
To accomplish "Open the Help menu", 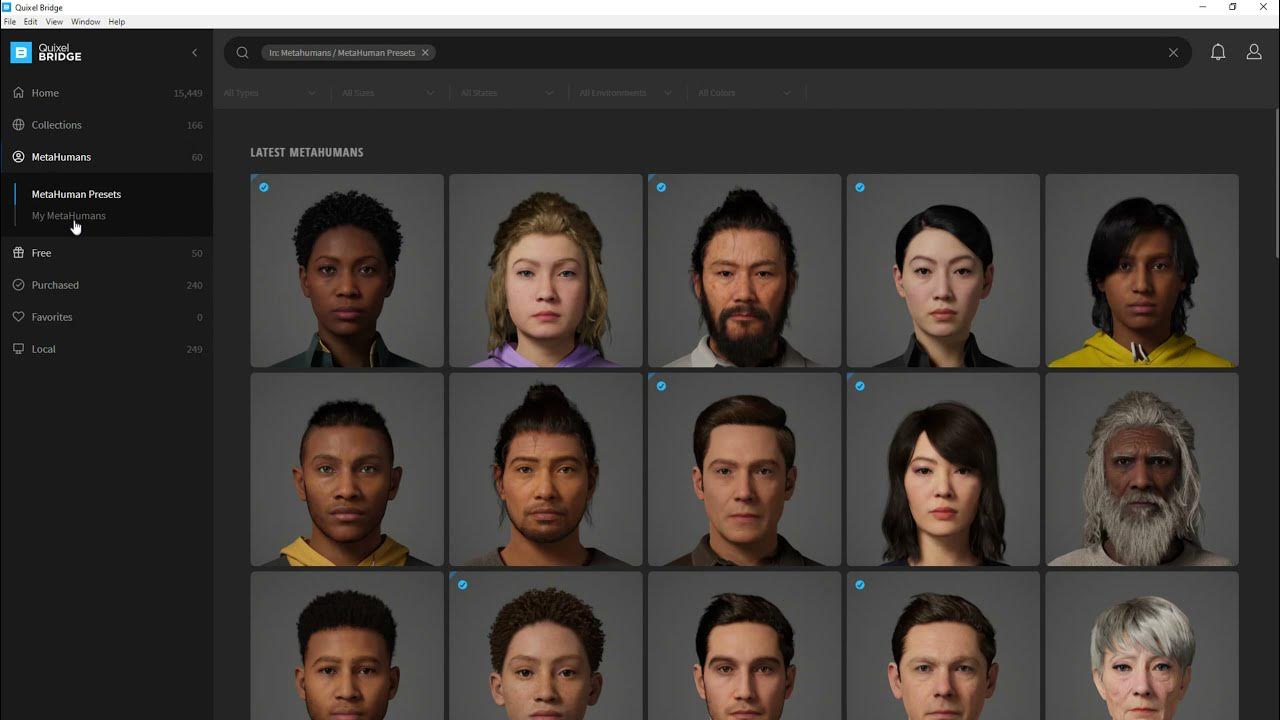I will point(116,22).
